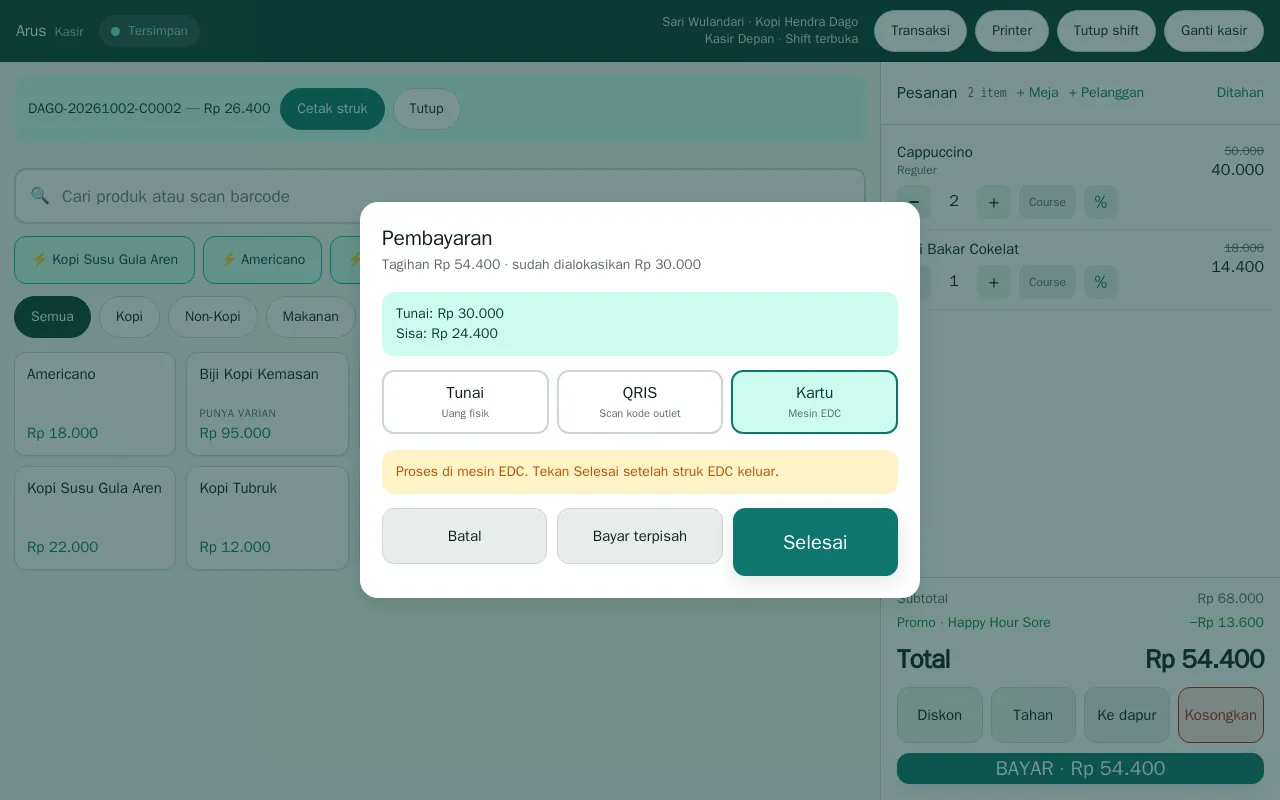Screen dimensions: 1280x800
Task: Click Ganti kasir button
Action: pyautogui.click(x=1214, y=31)
